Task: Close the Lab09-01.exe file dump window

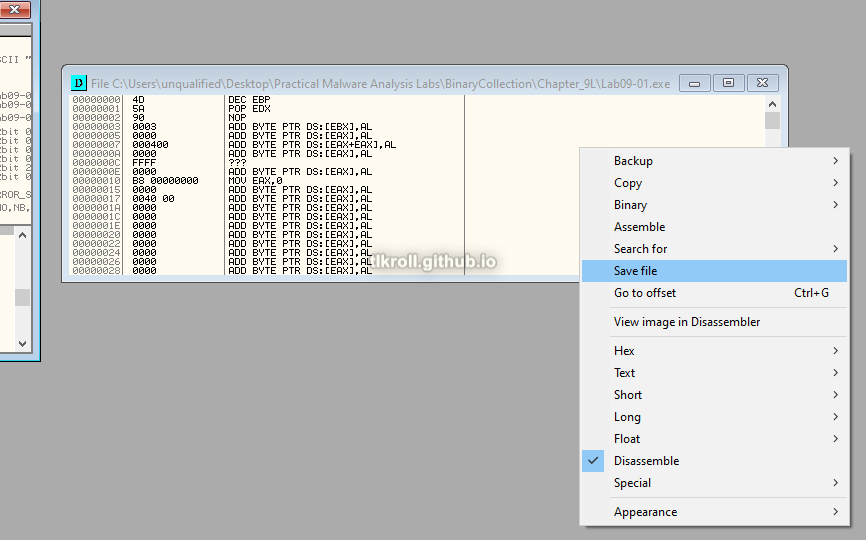Action: [x=762, y=83]
